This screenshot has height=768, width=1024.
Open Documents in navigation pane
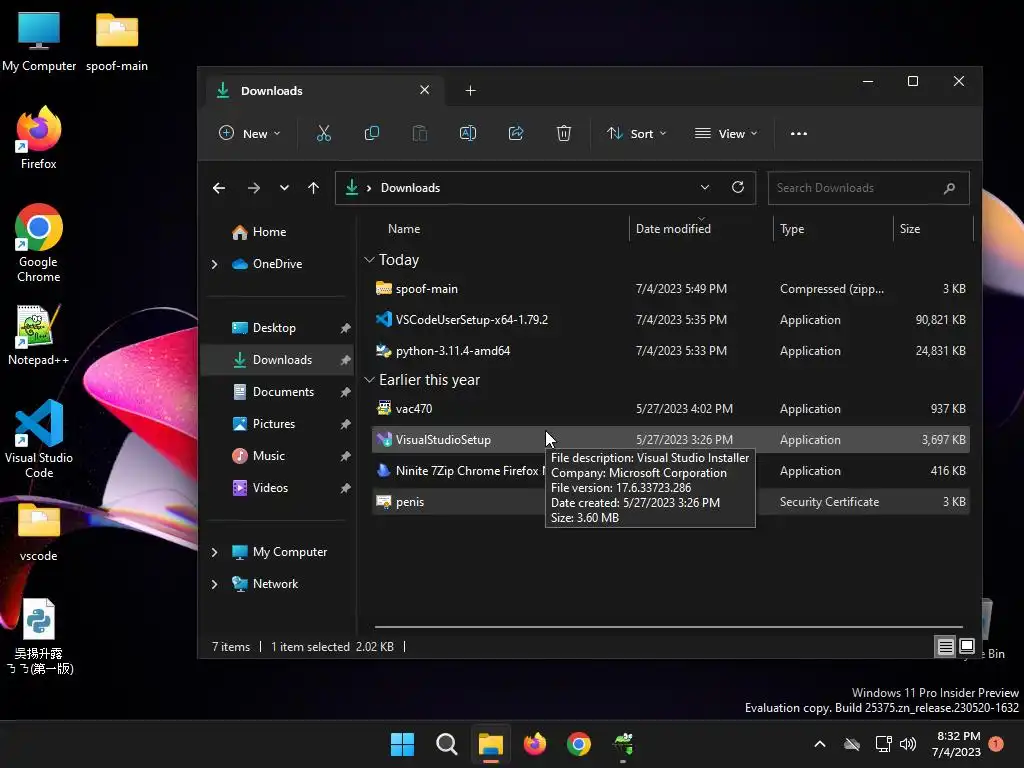pyautogui.click(x=274, y=392)
